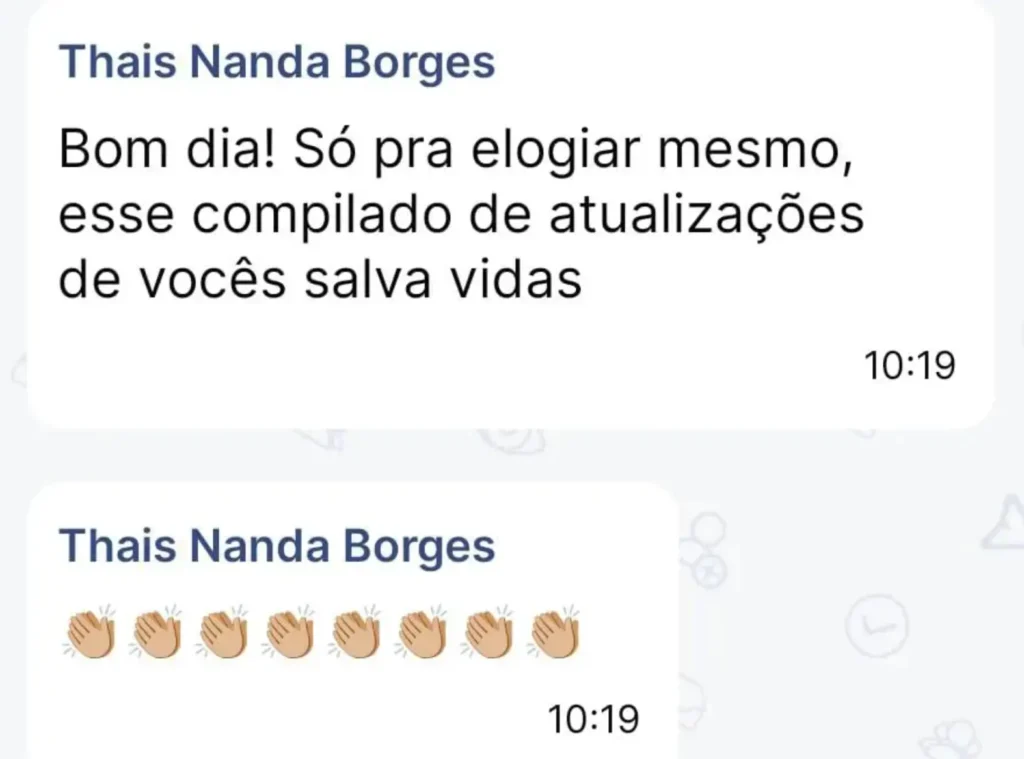Select the 'de vocês' text in the message
1024x759 pixels.
(172, 280)
